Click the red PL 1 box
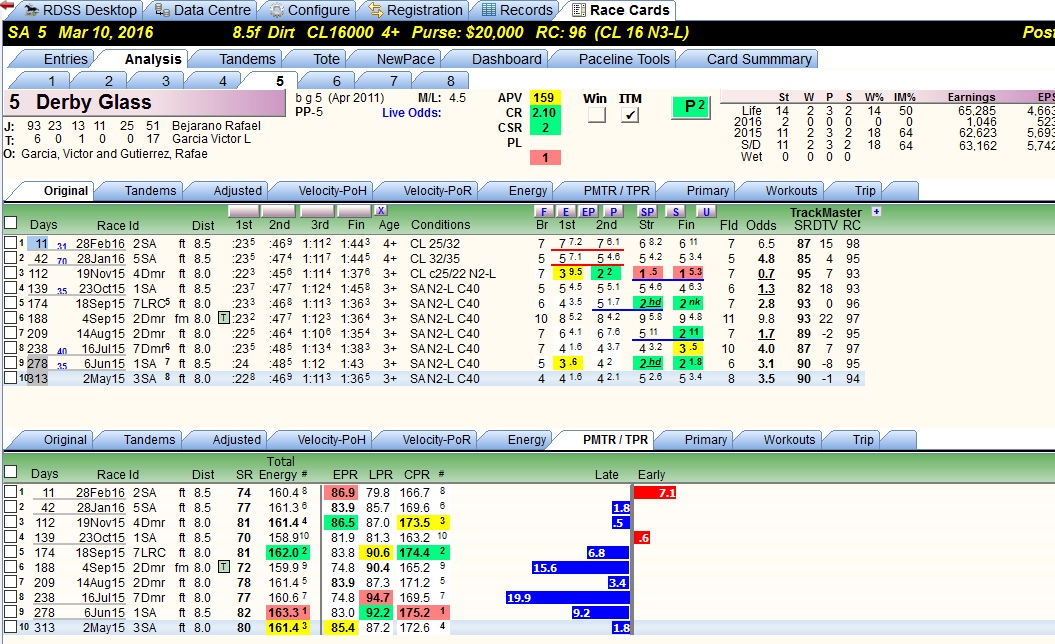 point(545,157)
